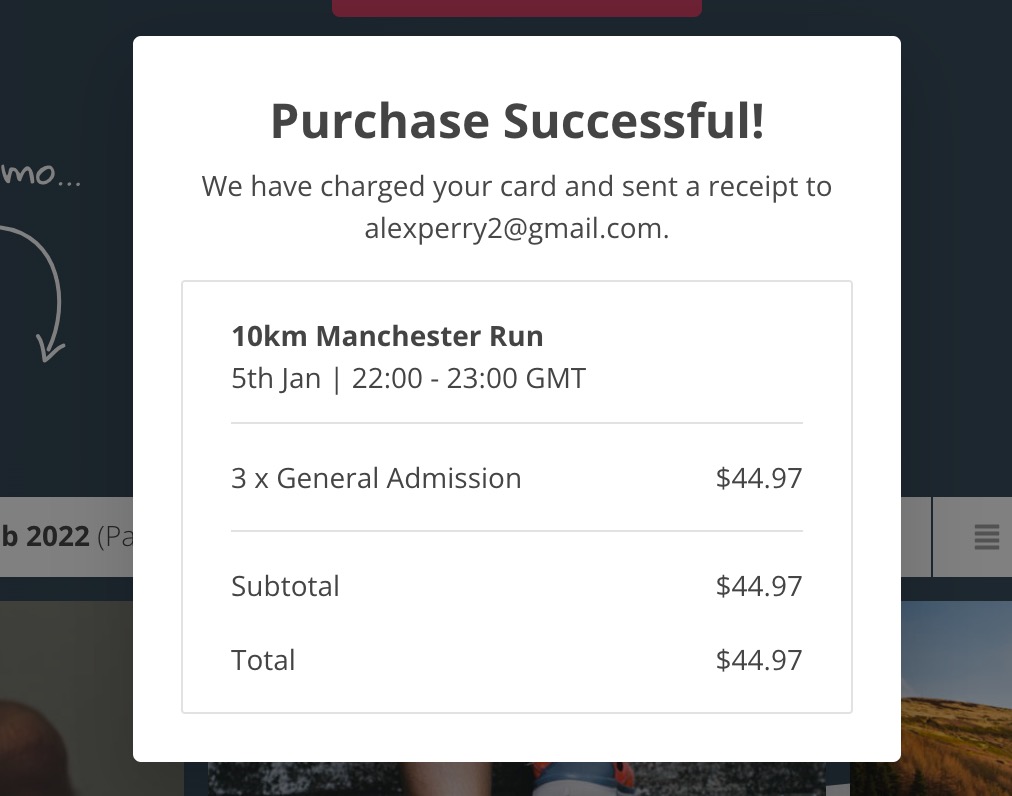
Task: Dismiss dialog via dark overlay at top left
Action: 65,65
